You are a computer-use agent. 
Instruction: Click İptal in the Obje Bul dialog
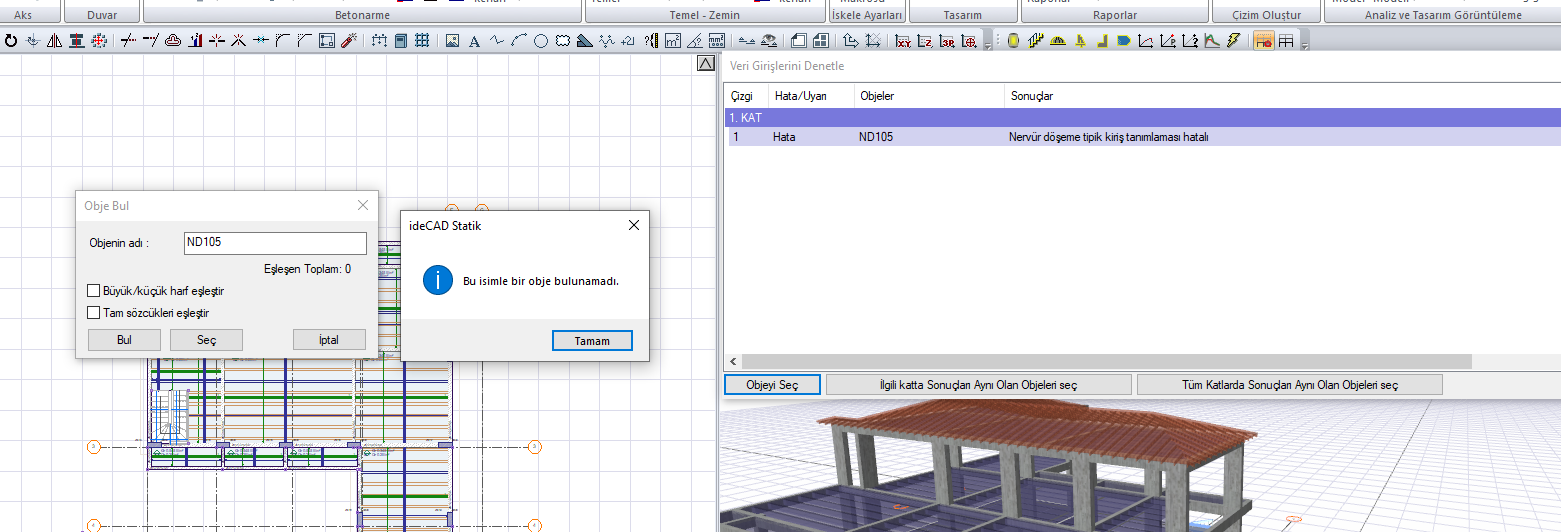pyautogui.click(x=328, y=340)
